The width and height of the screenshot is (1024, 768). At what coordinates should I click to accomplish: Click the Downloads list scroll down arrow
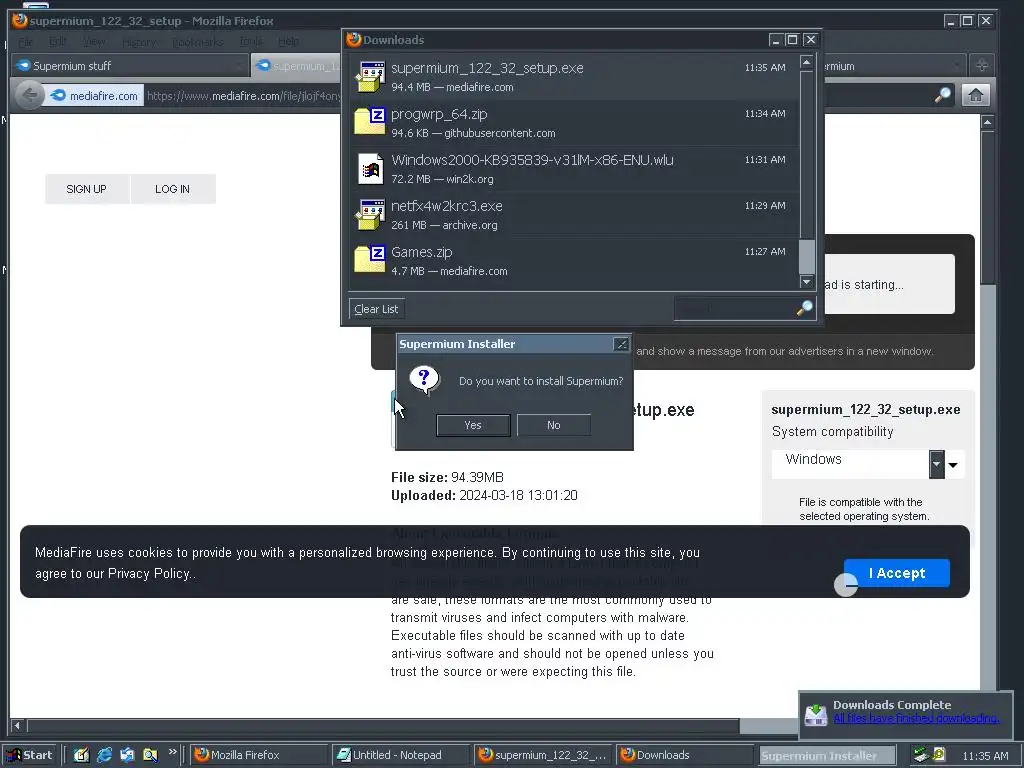pos(807,281)
